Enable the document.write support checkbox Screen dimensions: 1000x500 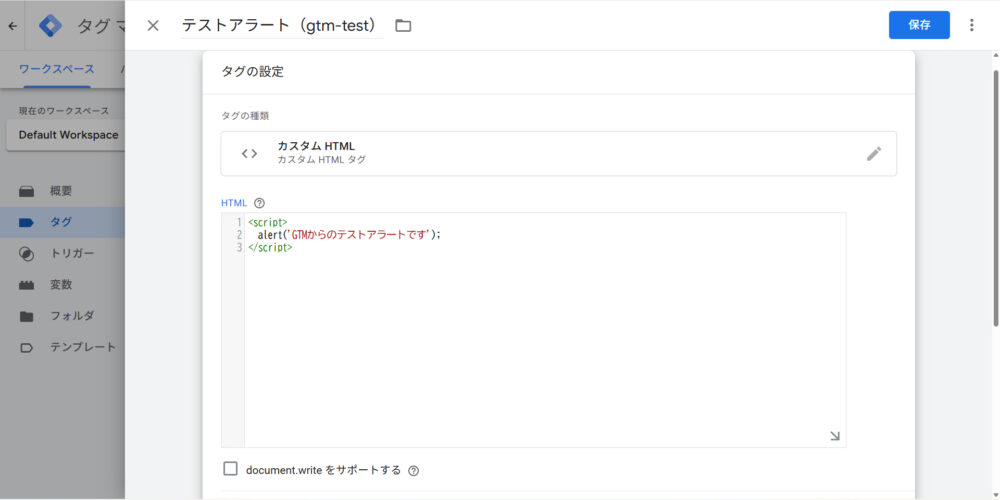tap(231, 469)
